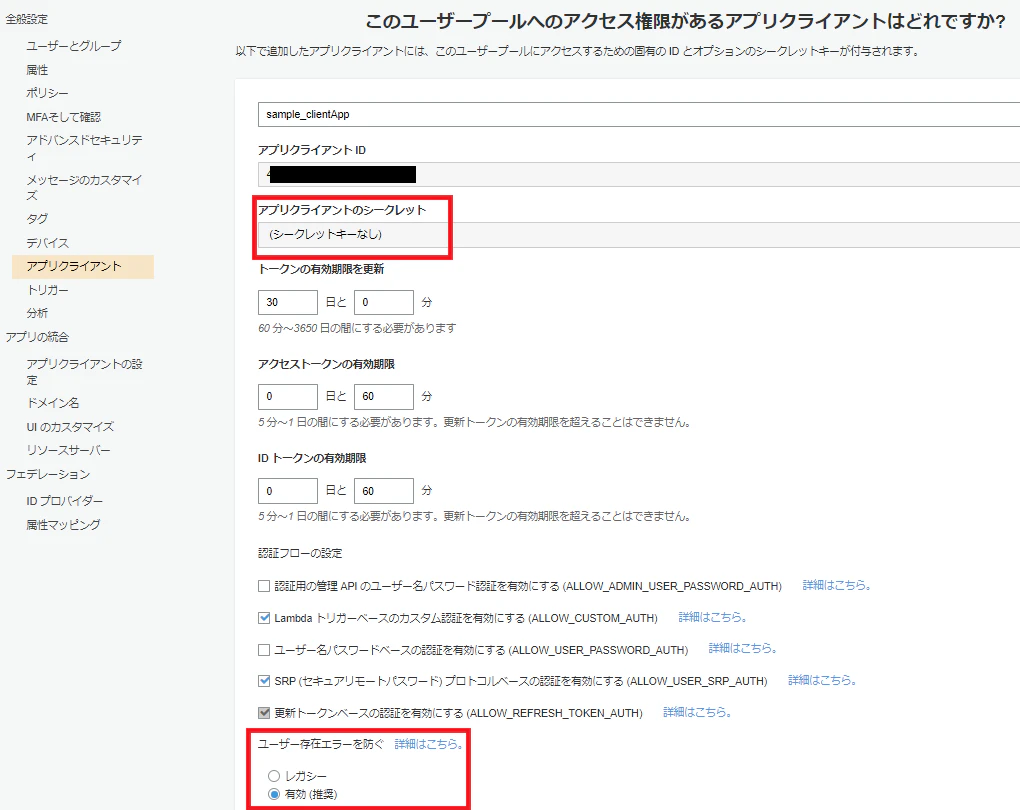Open アプリクライアントの設定 page
This screenshot has height=810, width=1020.
[84, 371]
